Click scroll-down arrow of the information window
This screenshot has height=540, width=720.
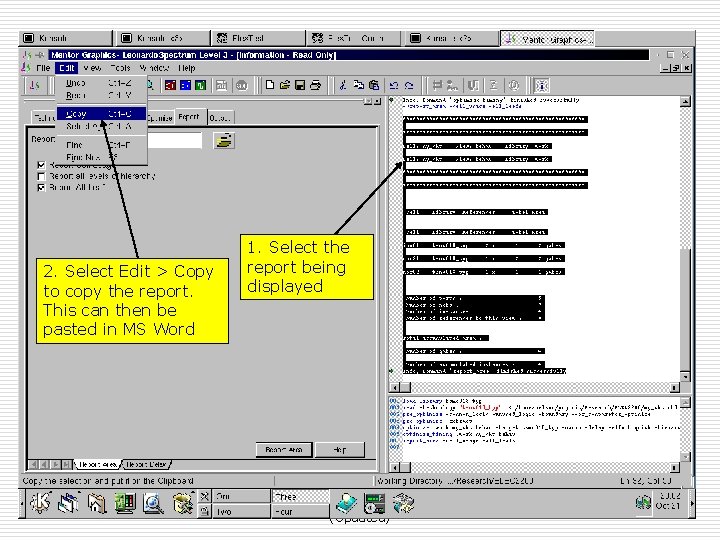click(x=685, y=377)
